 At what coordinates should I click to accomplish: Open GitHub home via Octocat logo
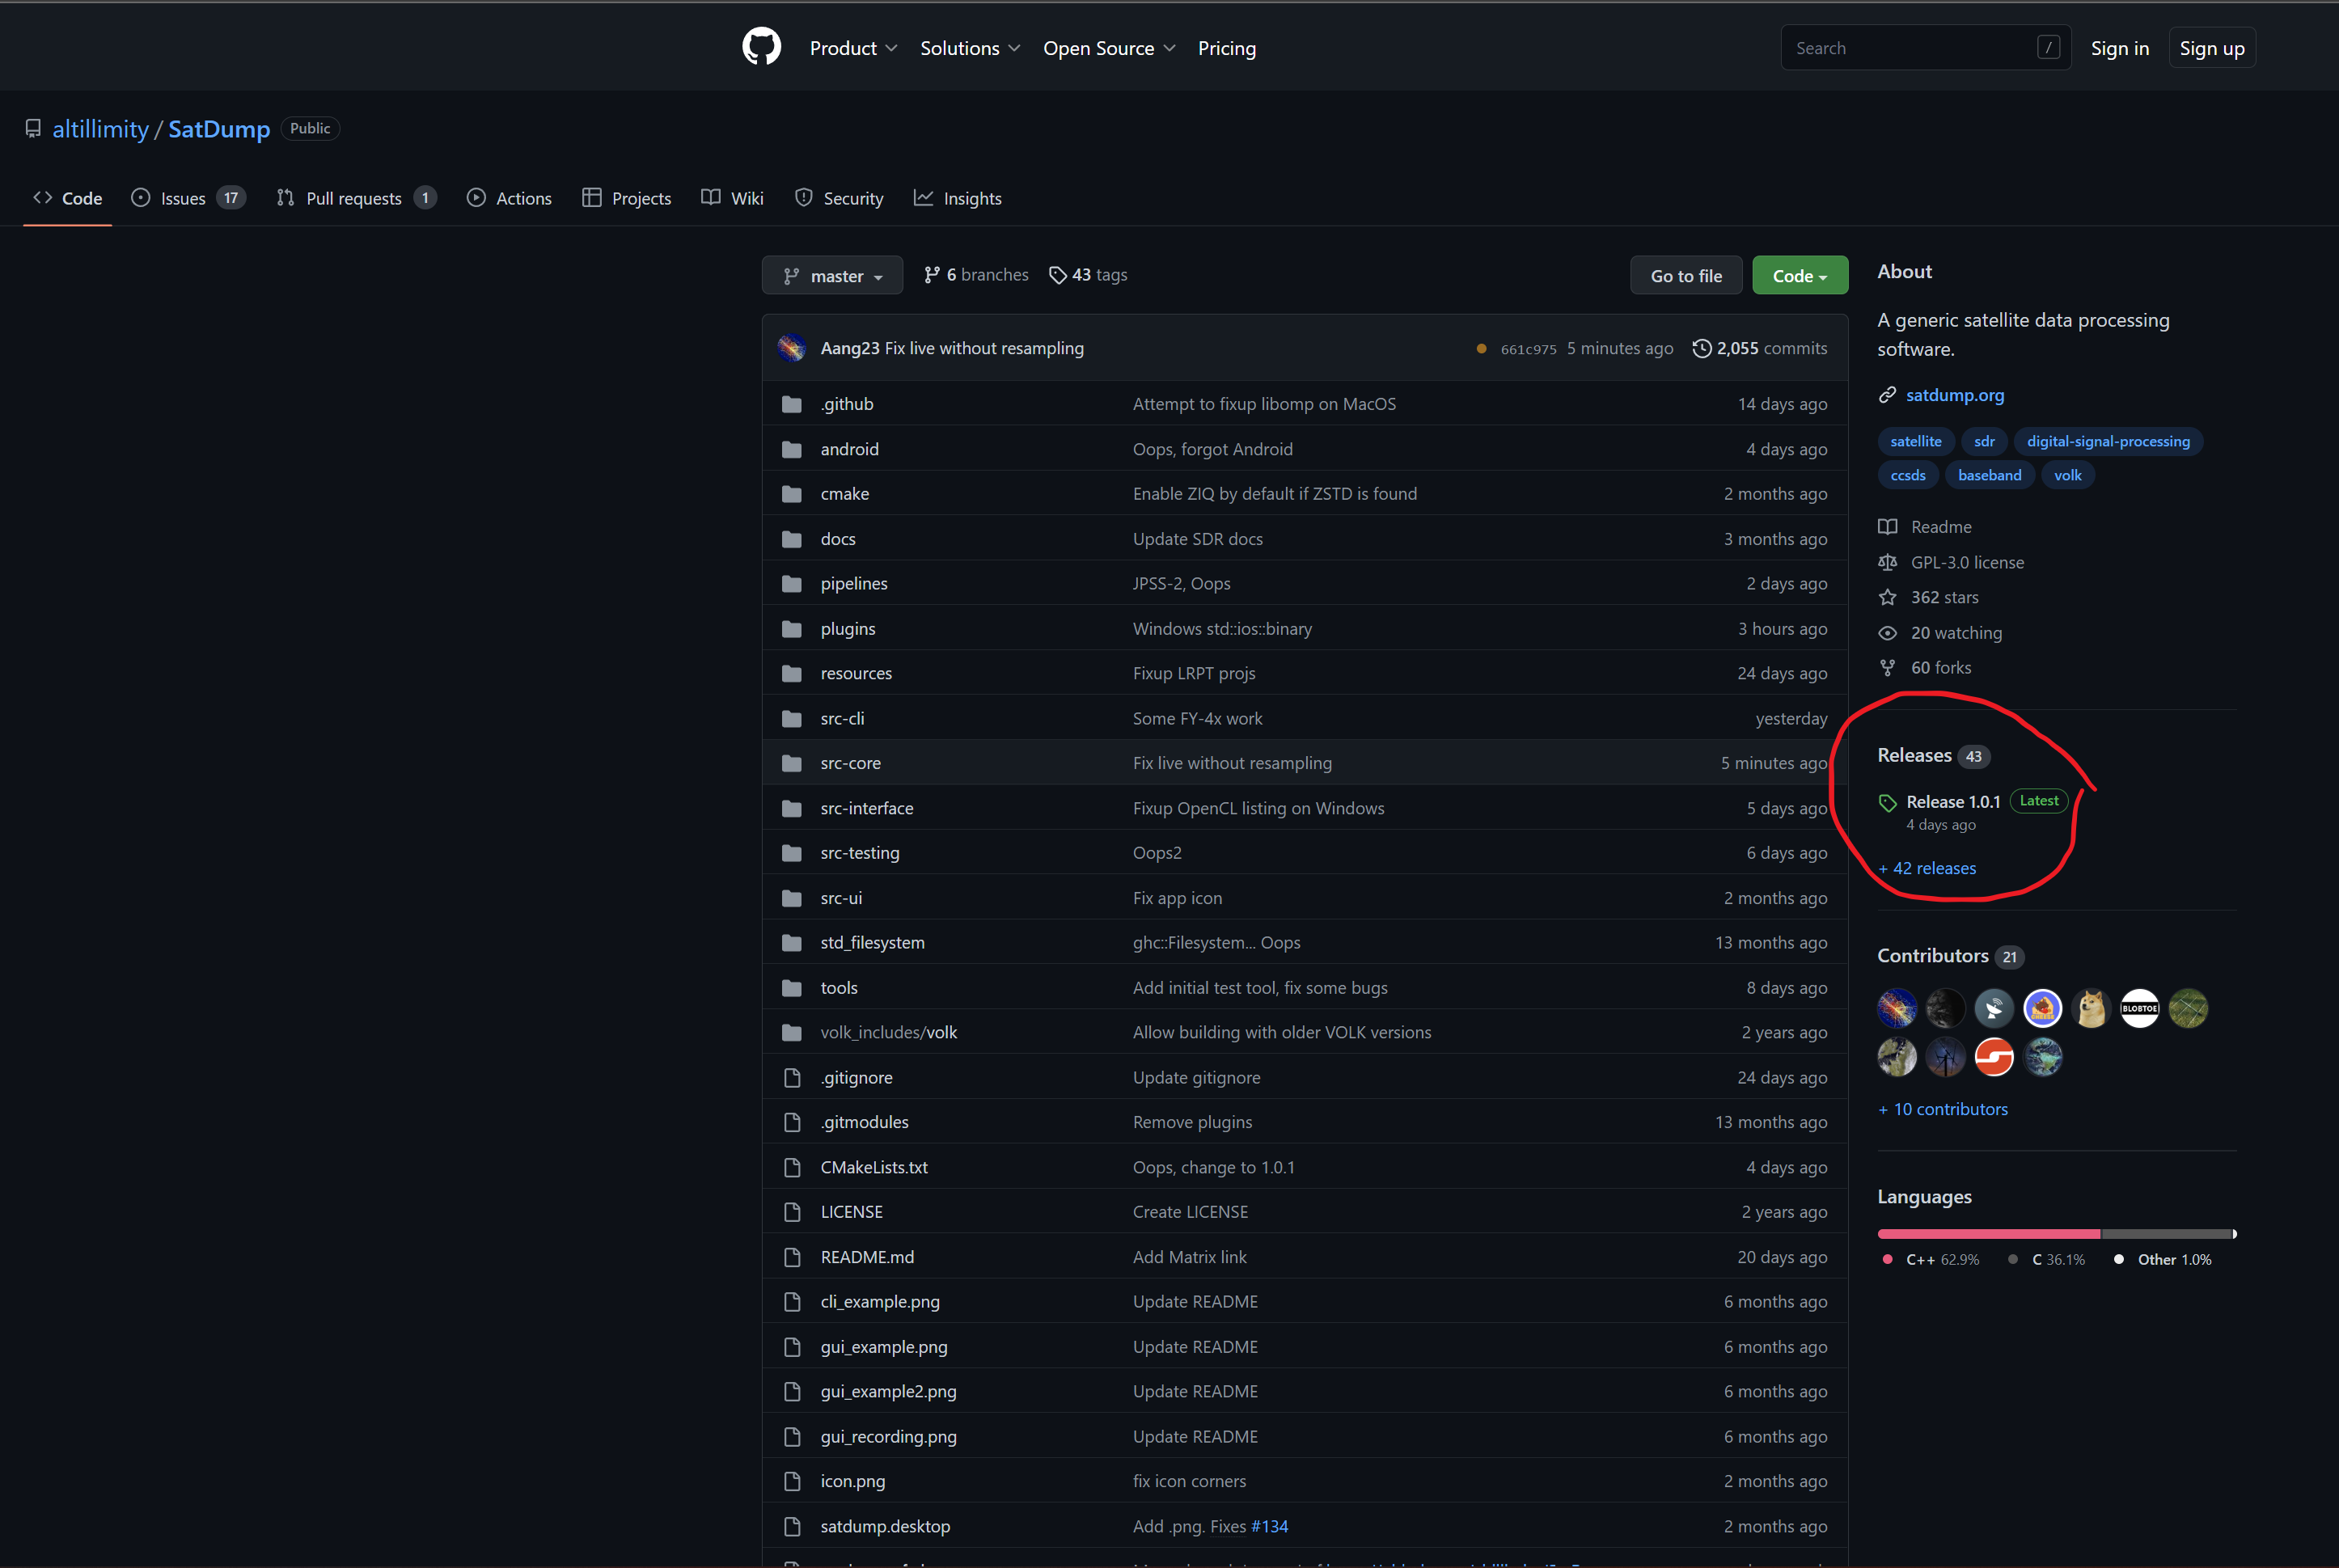coord(761,47)
